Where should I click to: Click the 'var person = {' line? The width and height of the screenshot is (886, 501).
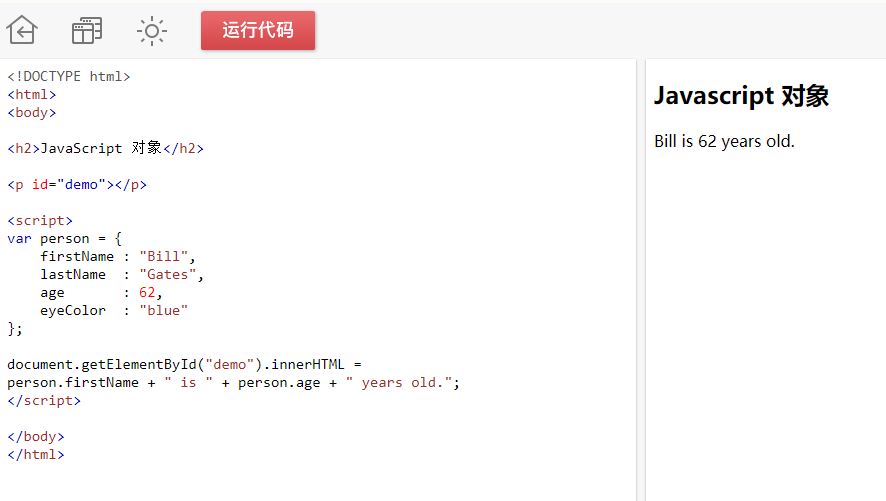point(64,238)
